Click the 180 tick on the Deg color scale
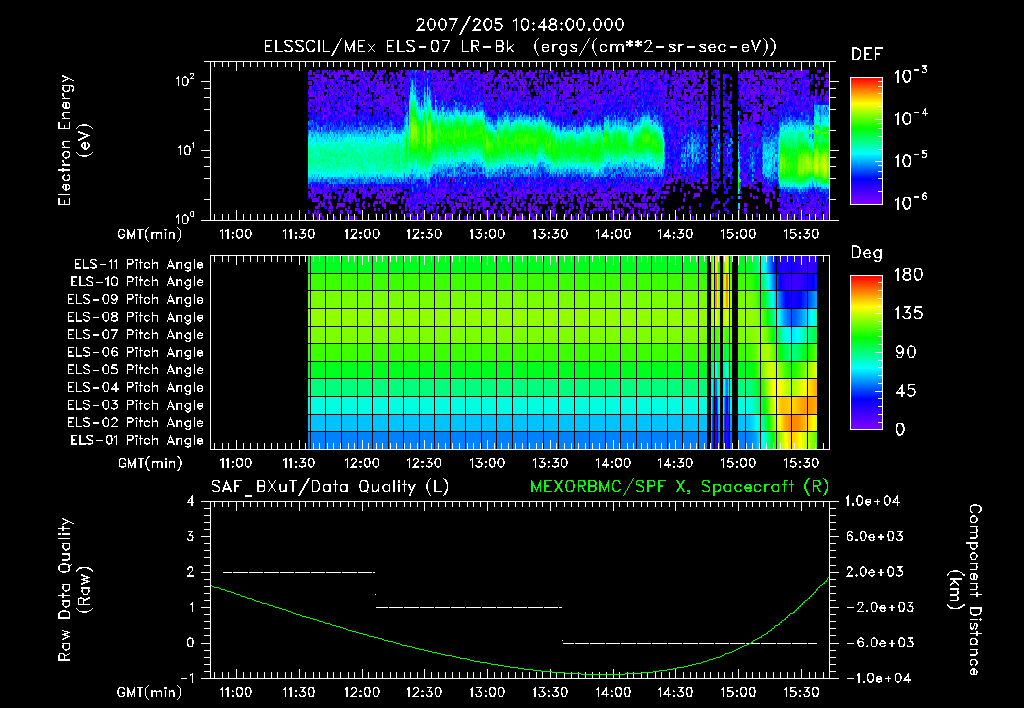This screenshot has width=1024, height=708. pos(908,274)
